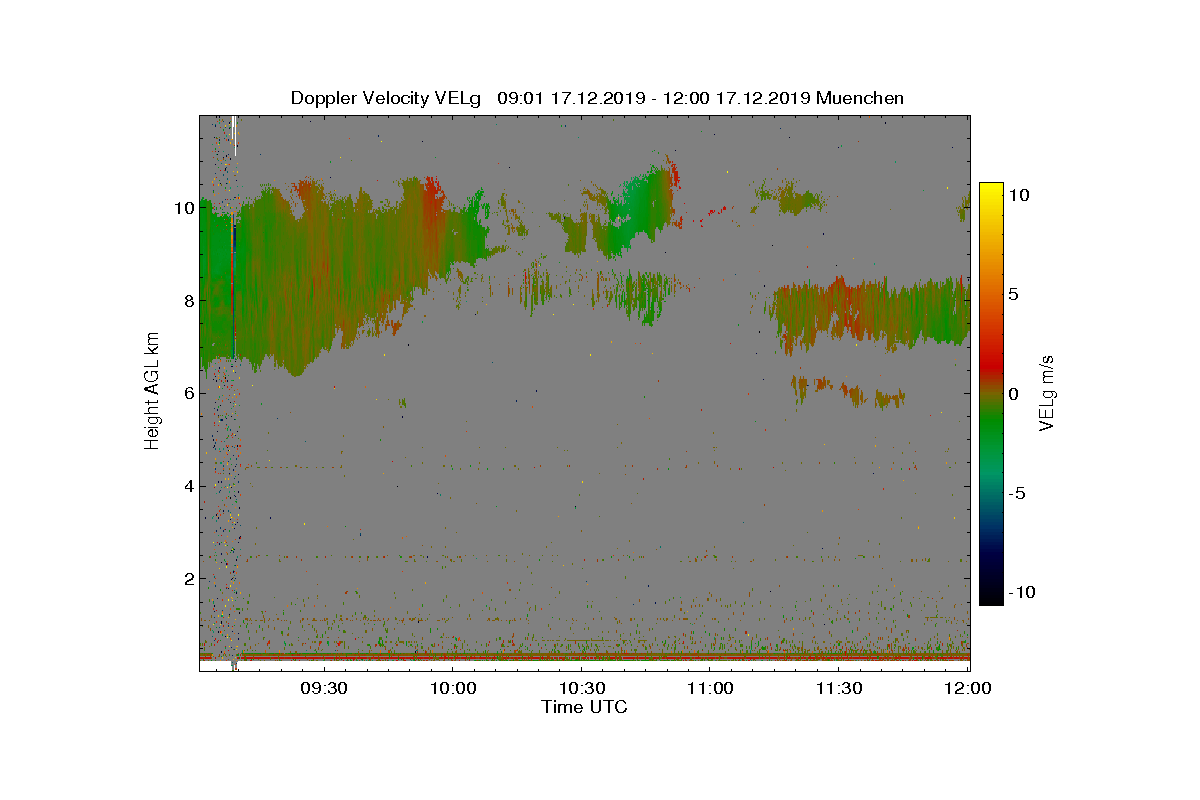
Task: Click the 12:00 time tick label
Action: tap(967, 689)
